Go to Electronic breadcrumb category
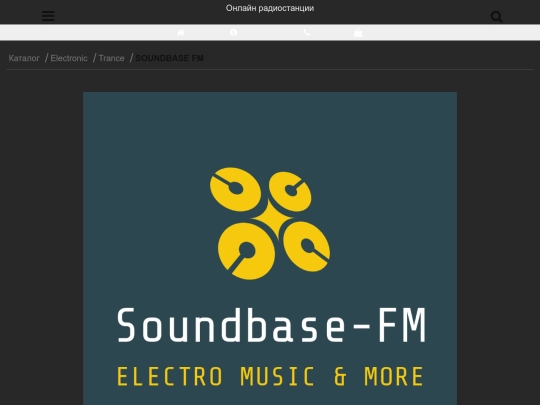This screenshot has width=540, height=405. [x=69, y=58]
